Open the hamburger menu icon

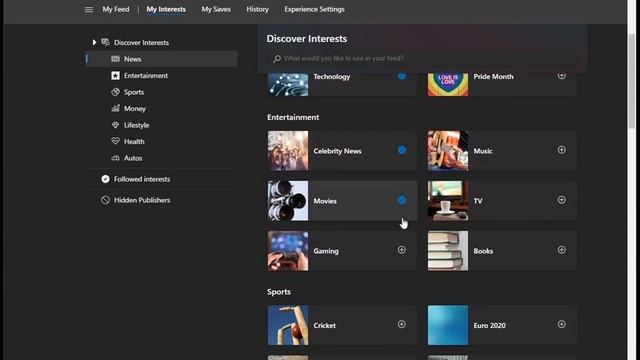[89, 9]
